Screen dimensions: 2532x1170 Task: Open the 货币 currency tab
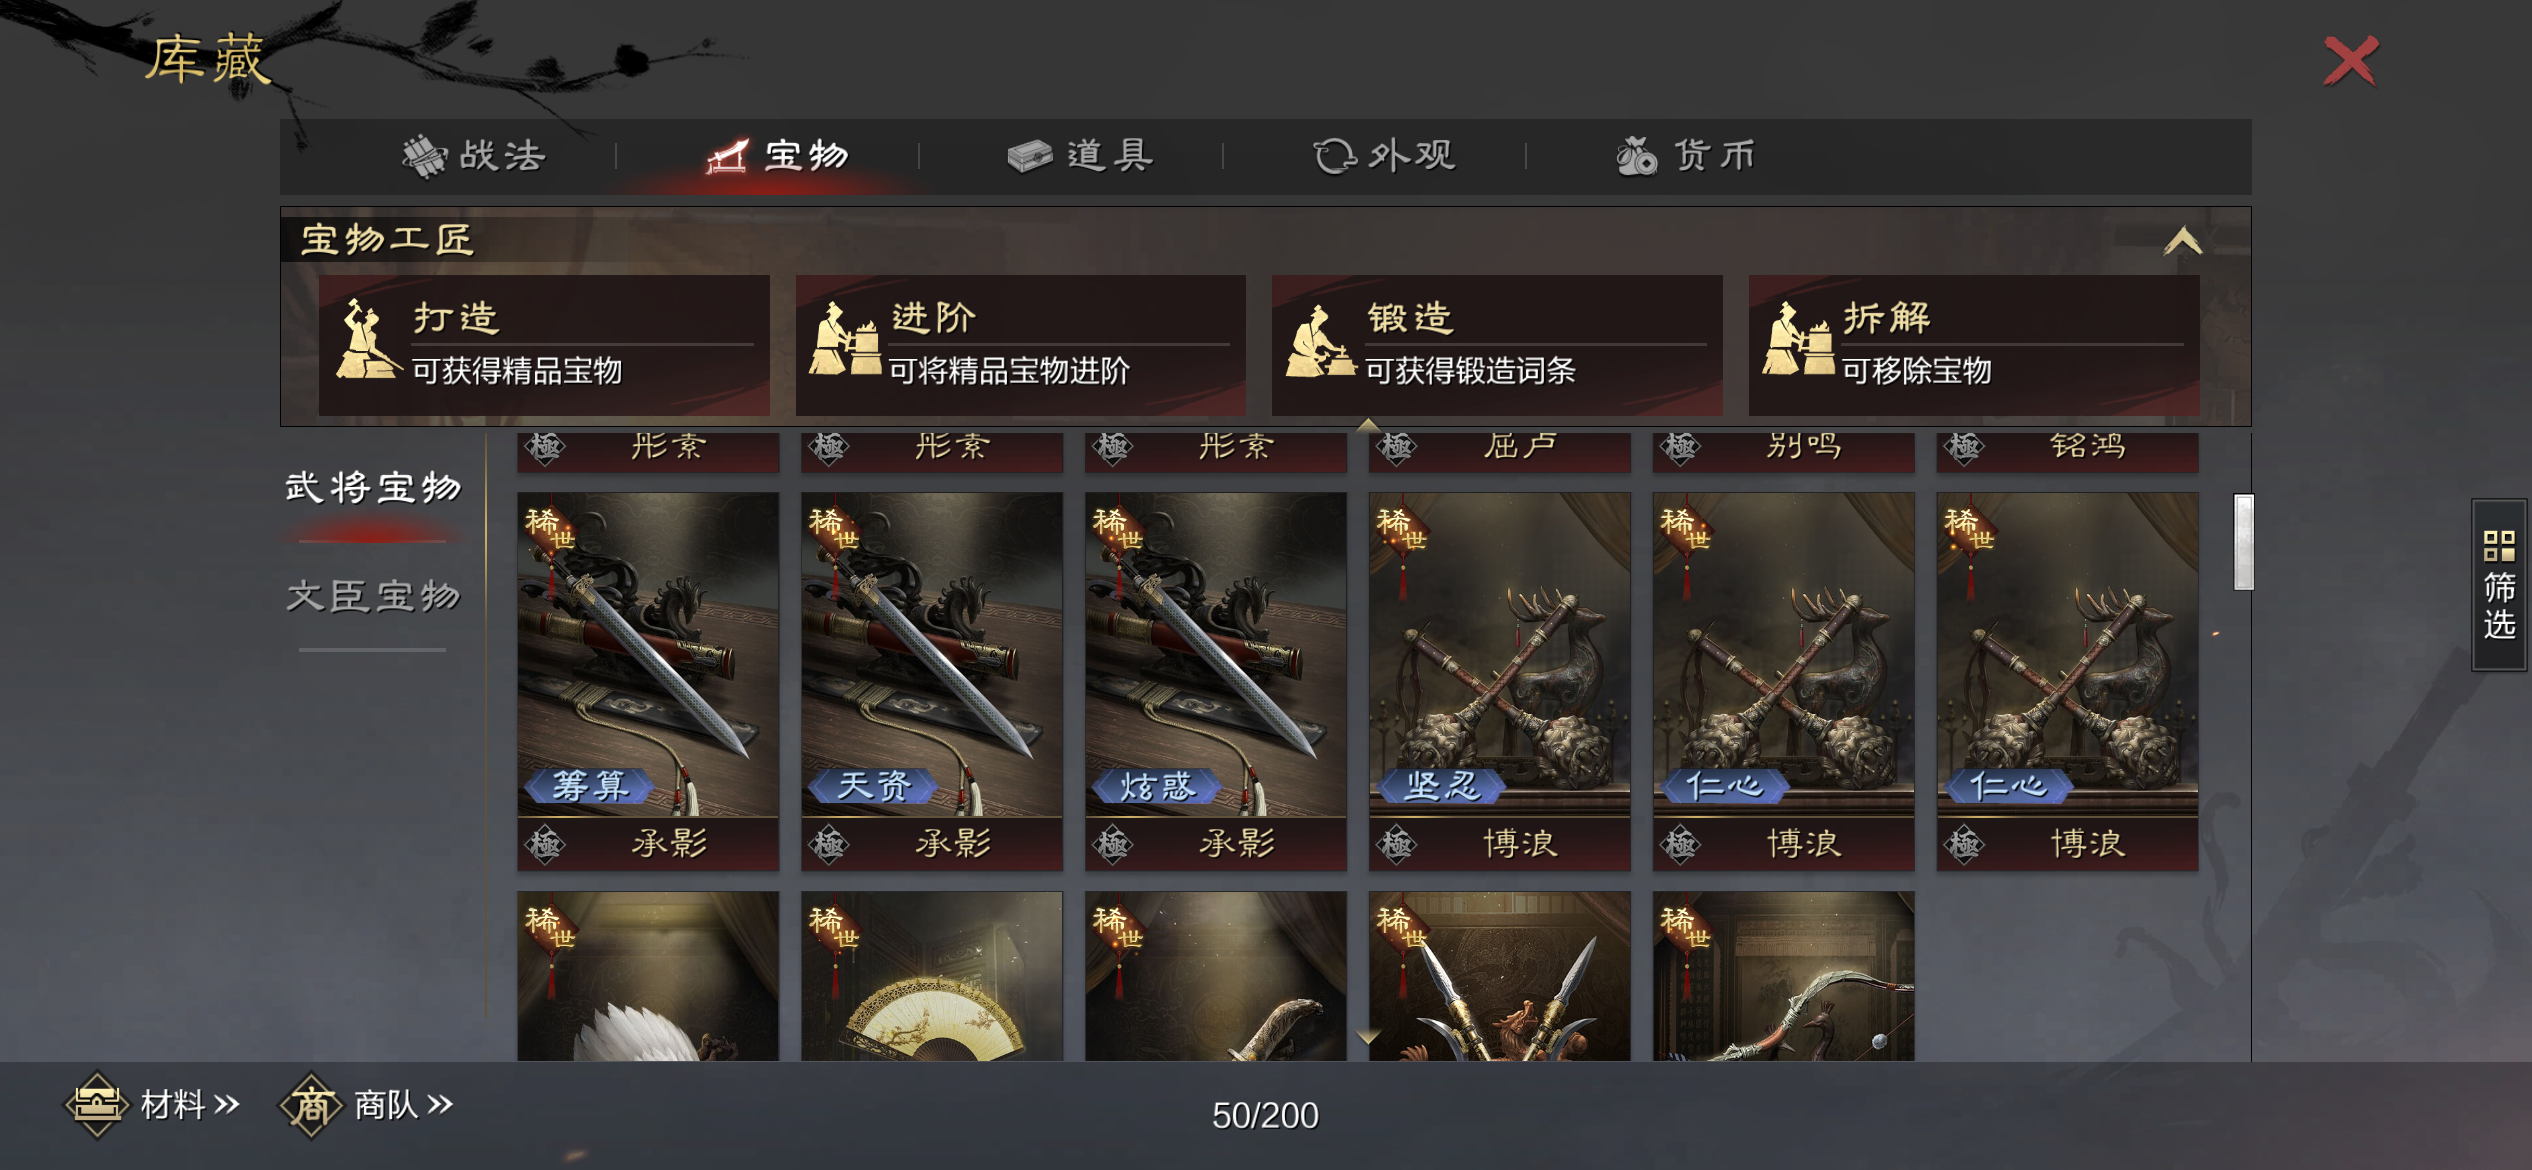click(x=1686, y=156)
